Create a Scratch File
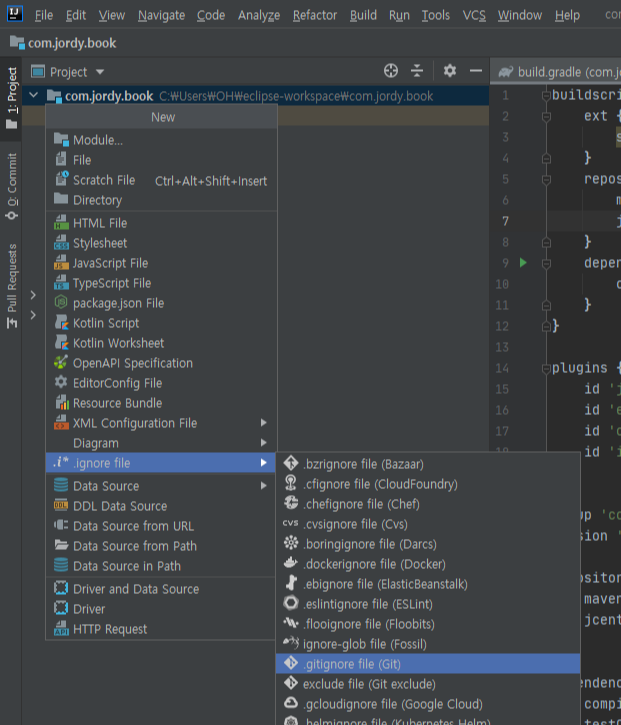The width and height of the screenshot is (621, 725). [x=161, y=180]
